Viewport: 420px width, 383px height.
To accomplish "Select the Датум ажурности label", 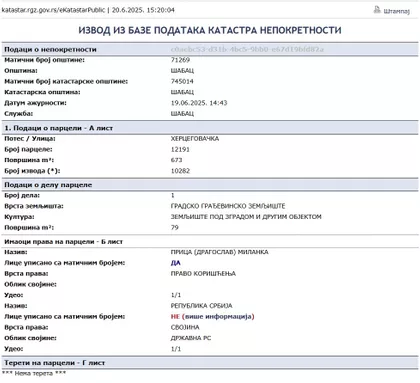I will click(35, 103).
